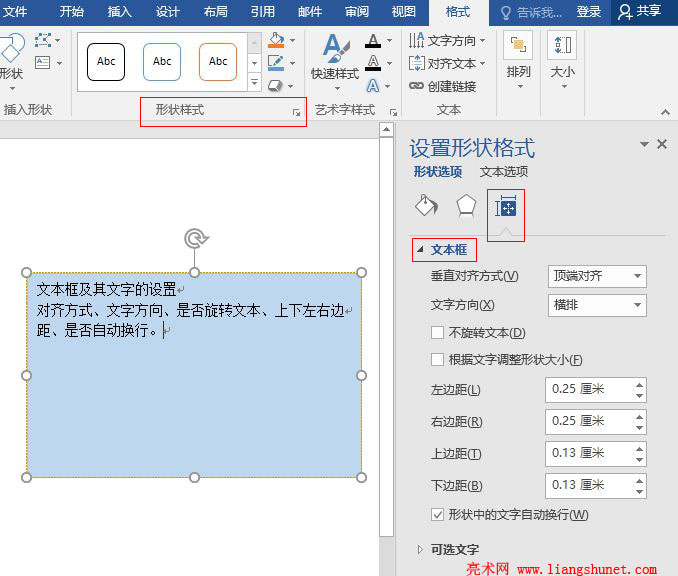The width and height of the screenshot is (678, 576).
Task: Switch to the 布局 tab
Action: [x=215, y=12]
